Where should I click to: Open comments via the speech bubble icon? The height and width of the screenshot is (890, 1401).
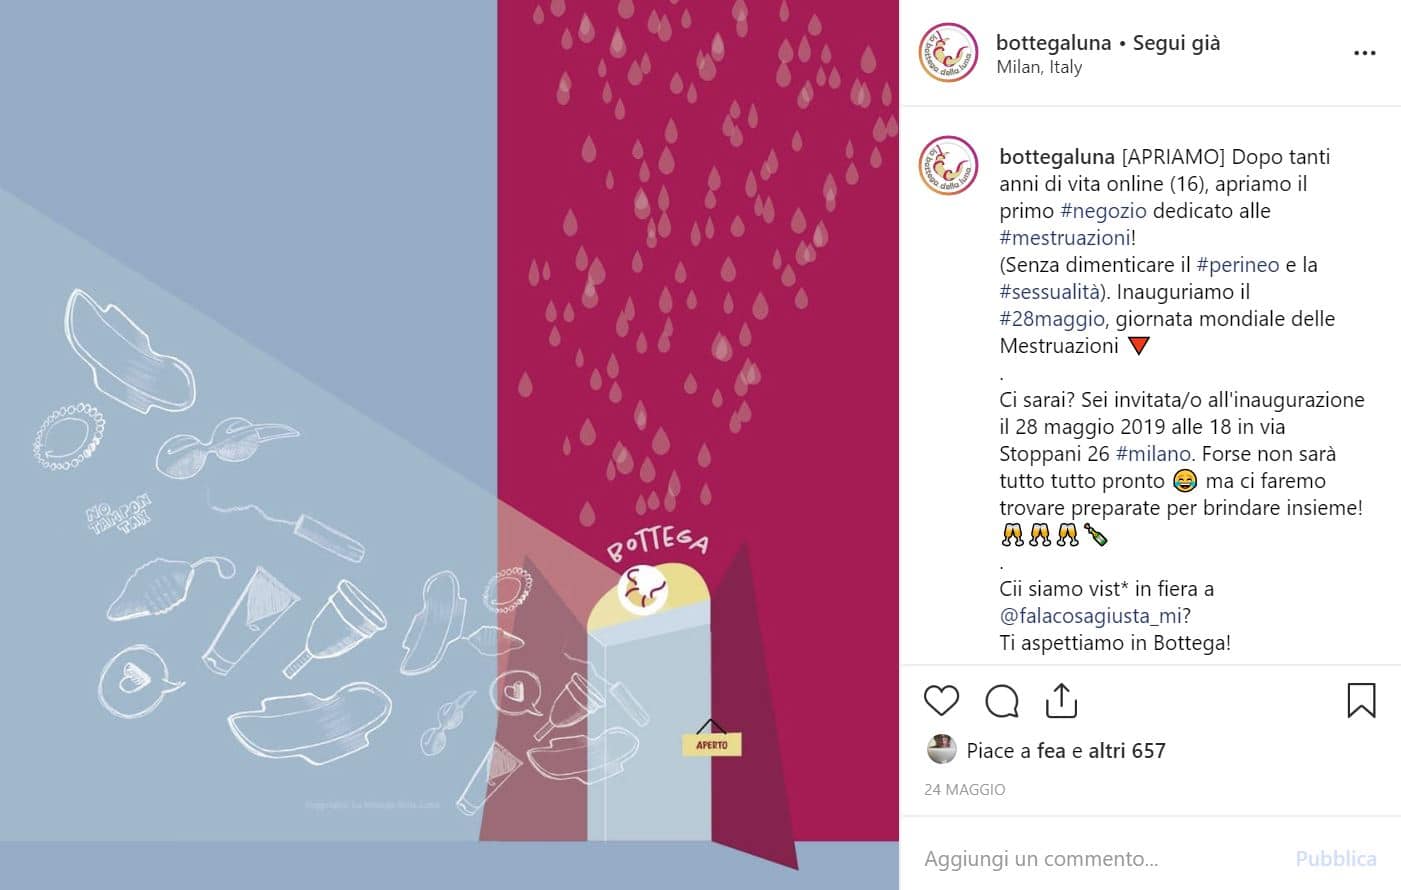[1001, 701]
